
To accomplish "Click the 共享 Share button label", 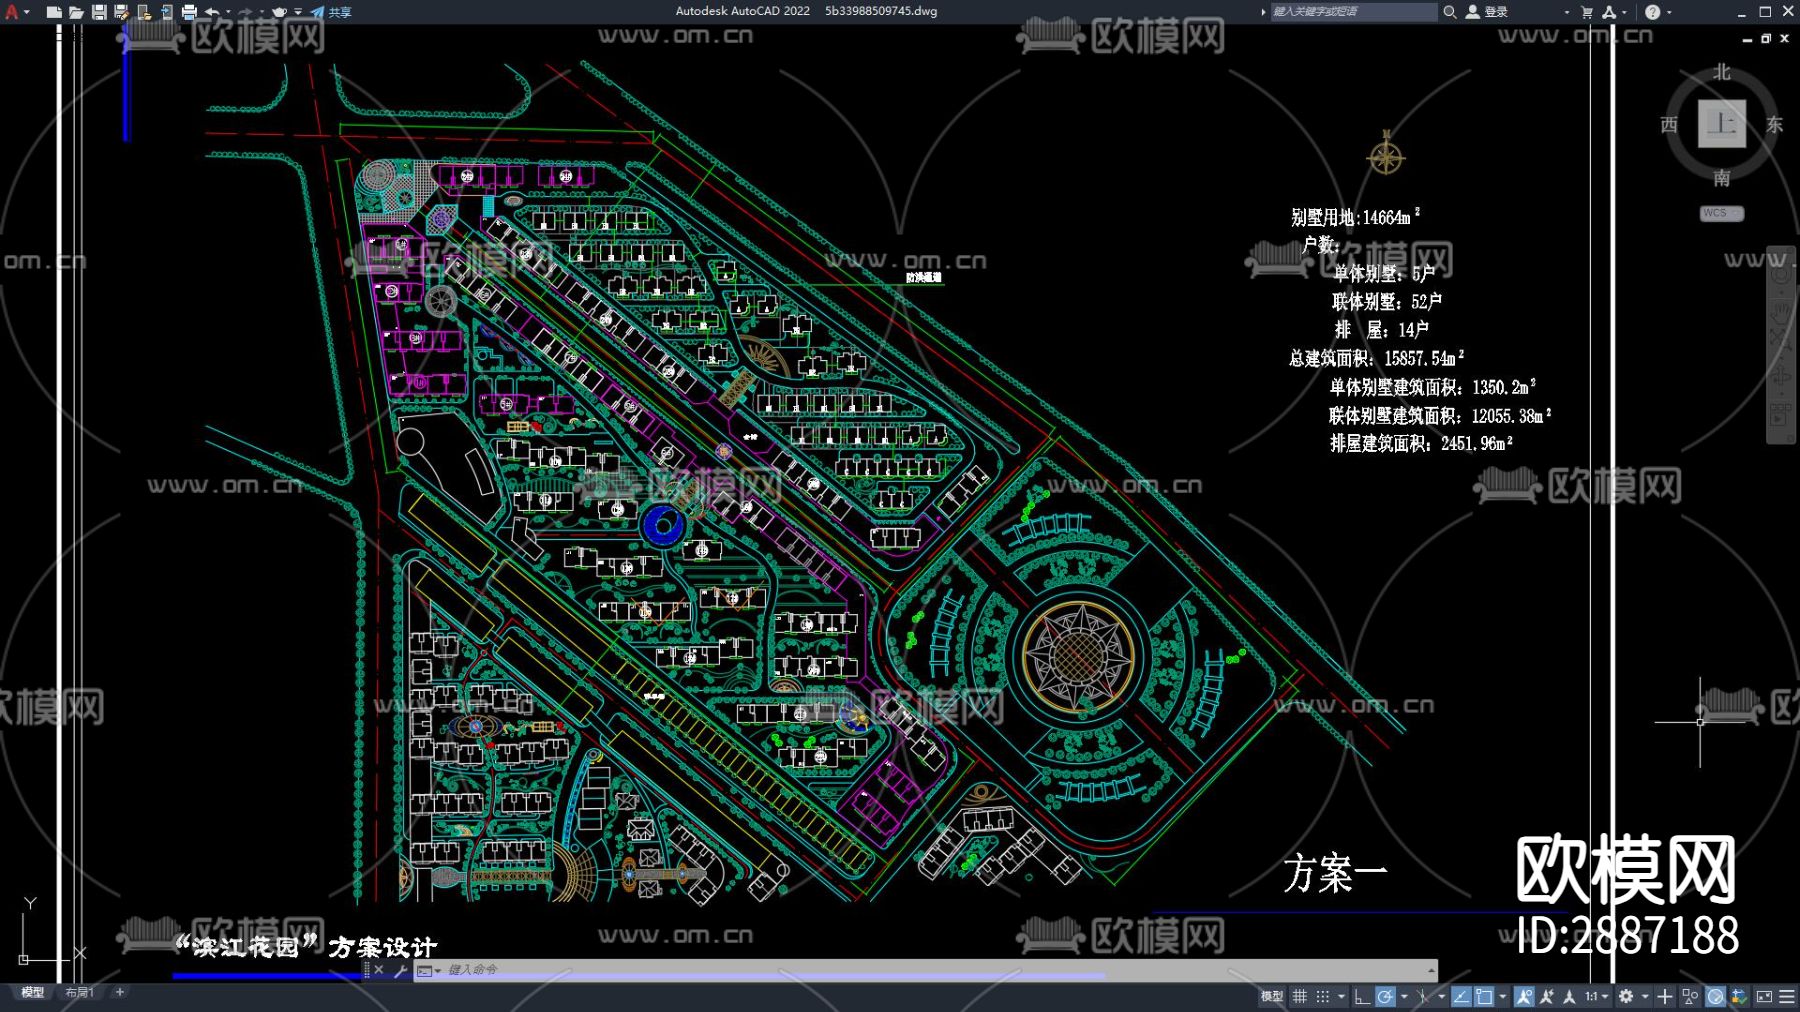I will coord(340,12).
